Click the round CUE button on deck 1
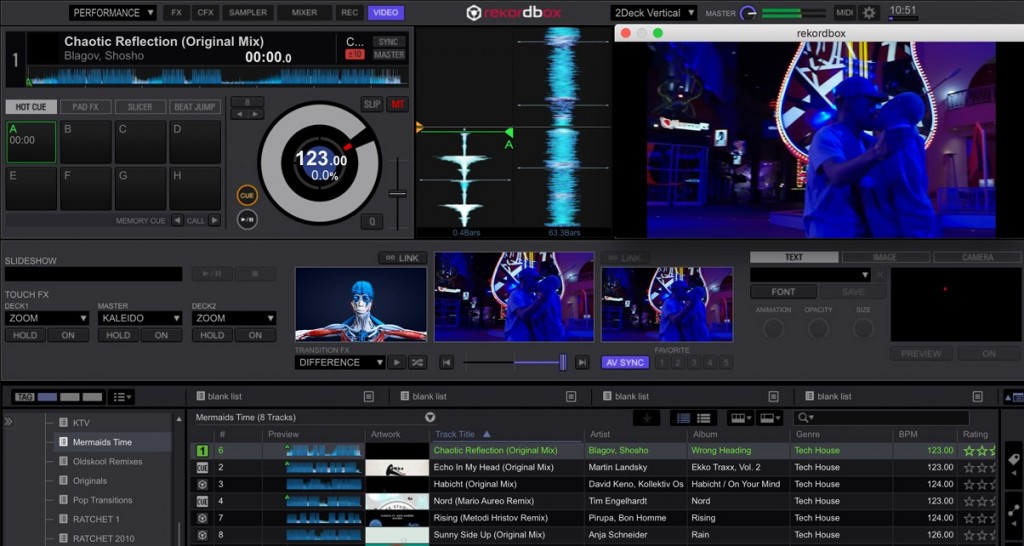 pyautogui.click(x=247, y=195)
